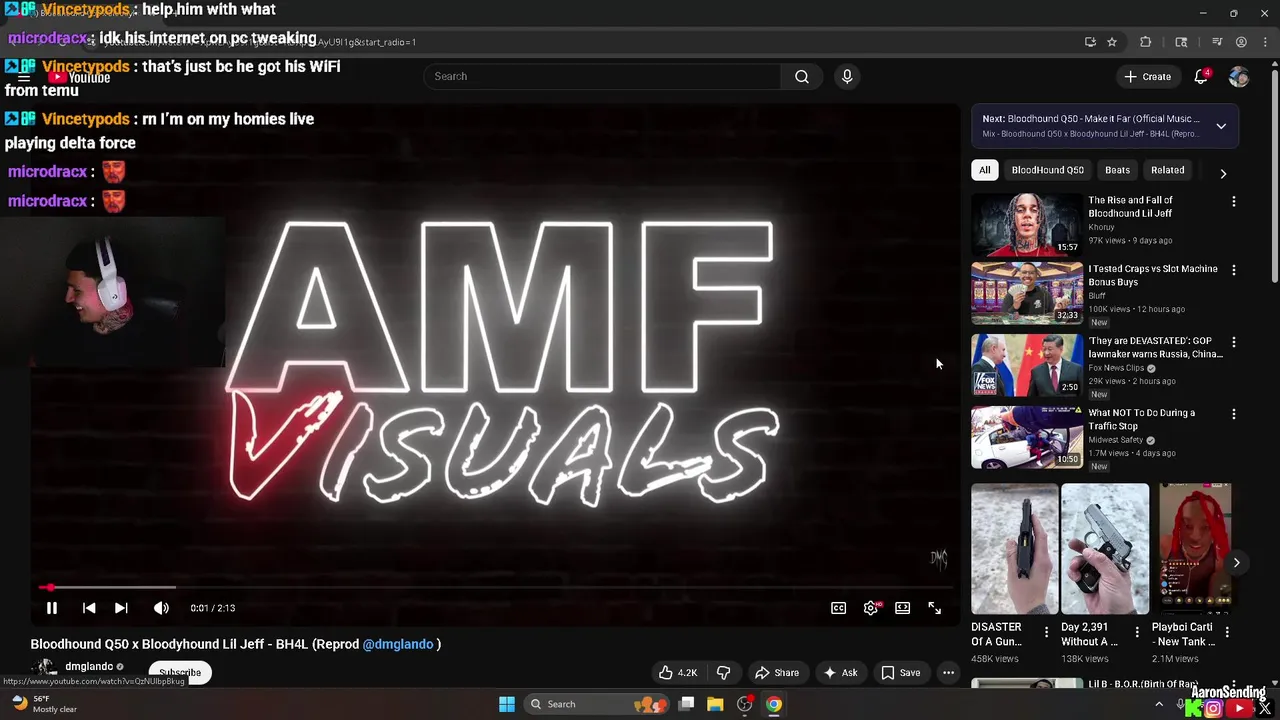Share the BH4L video

[x=777, y=673]
